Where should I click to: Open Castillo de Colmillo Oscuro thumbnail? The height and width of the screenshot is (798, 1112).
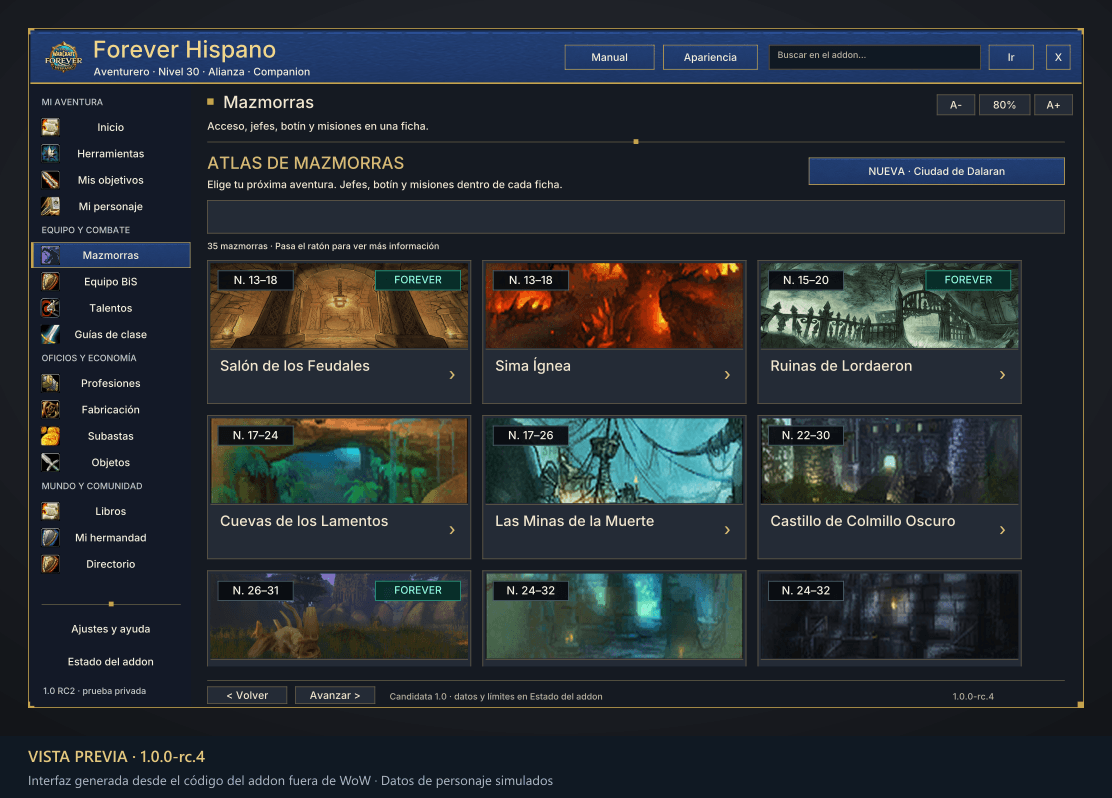pyautogui.click(x=889, y=461)
